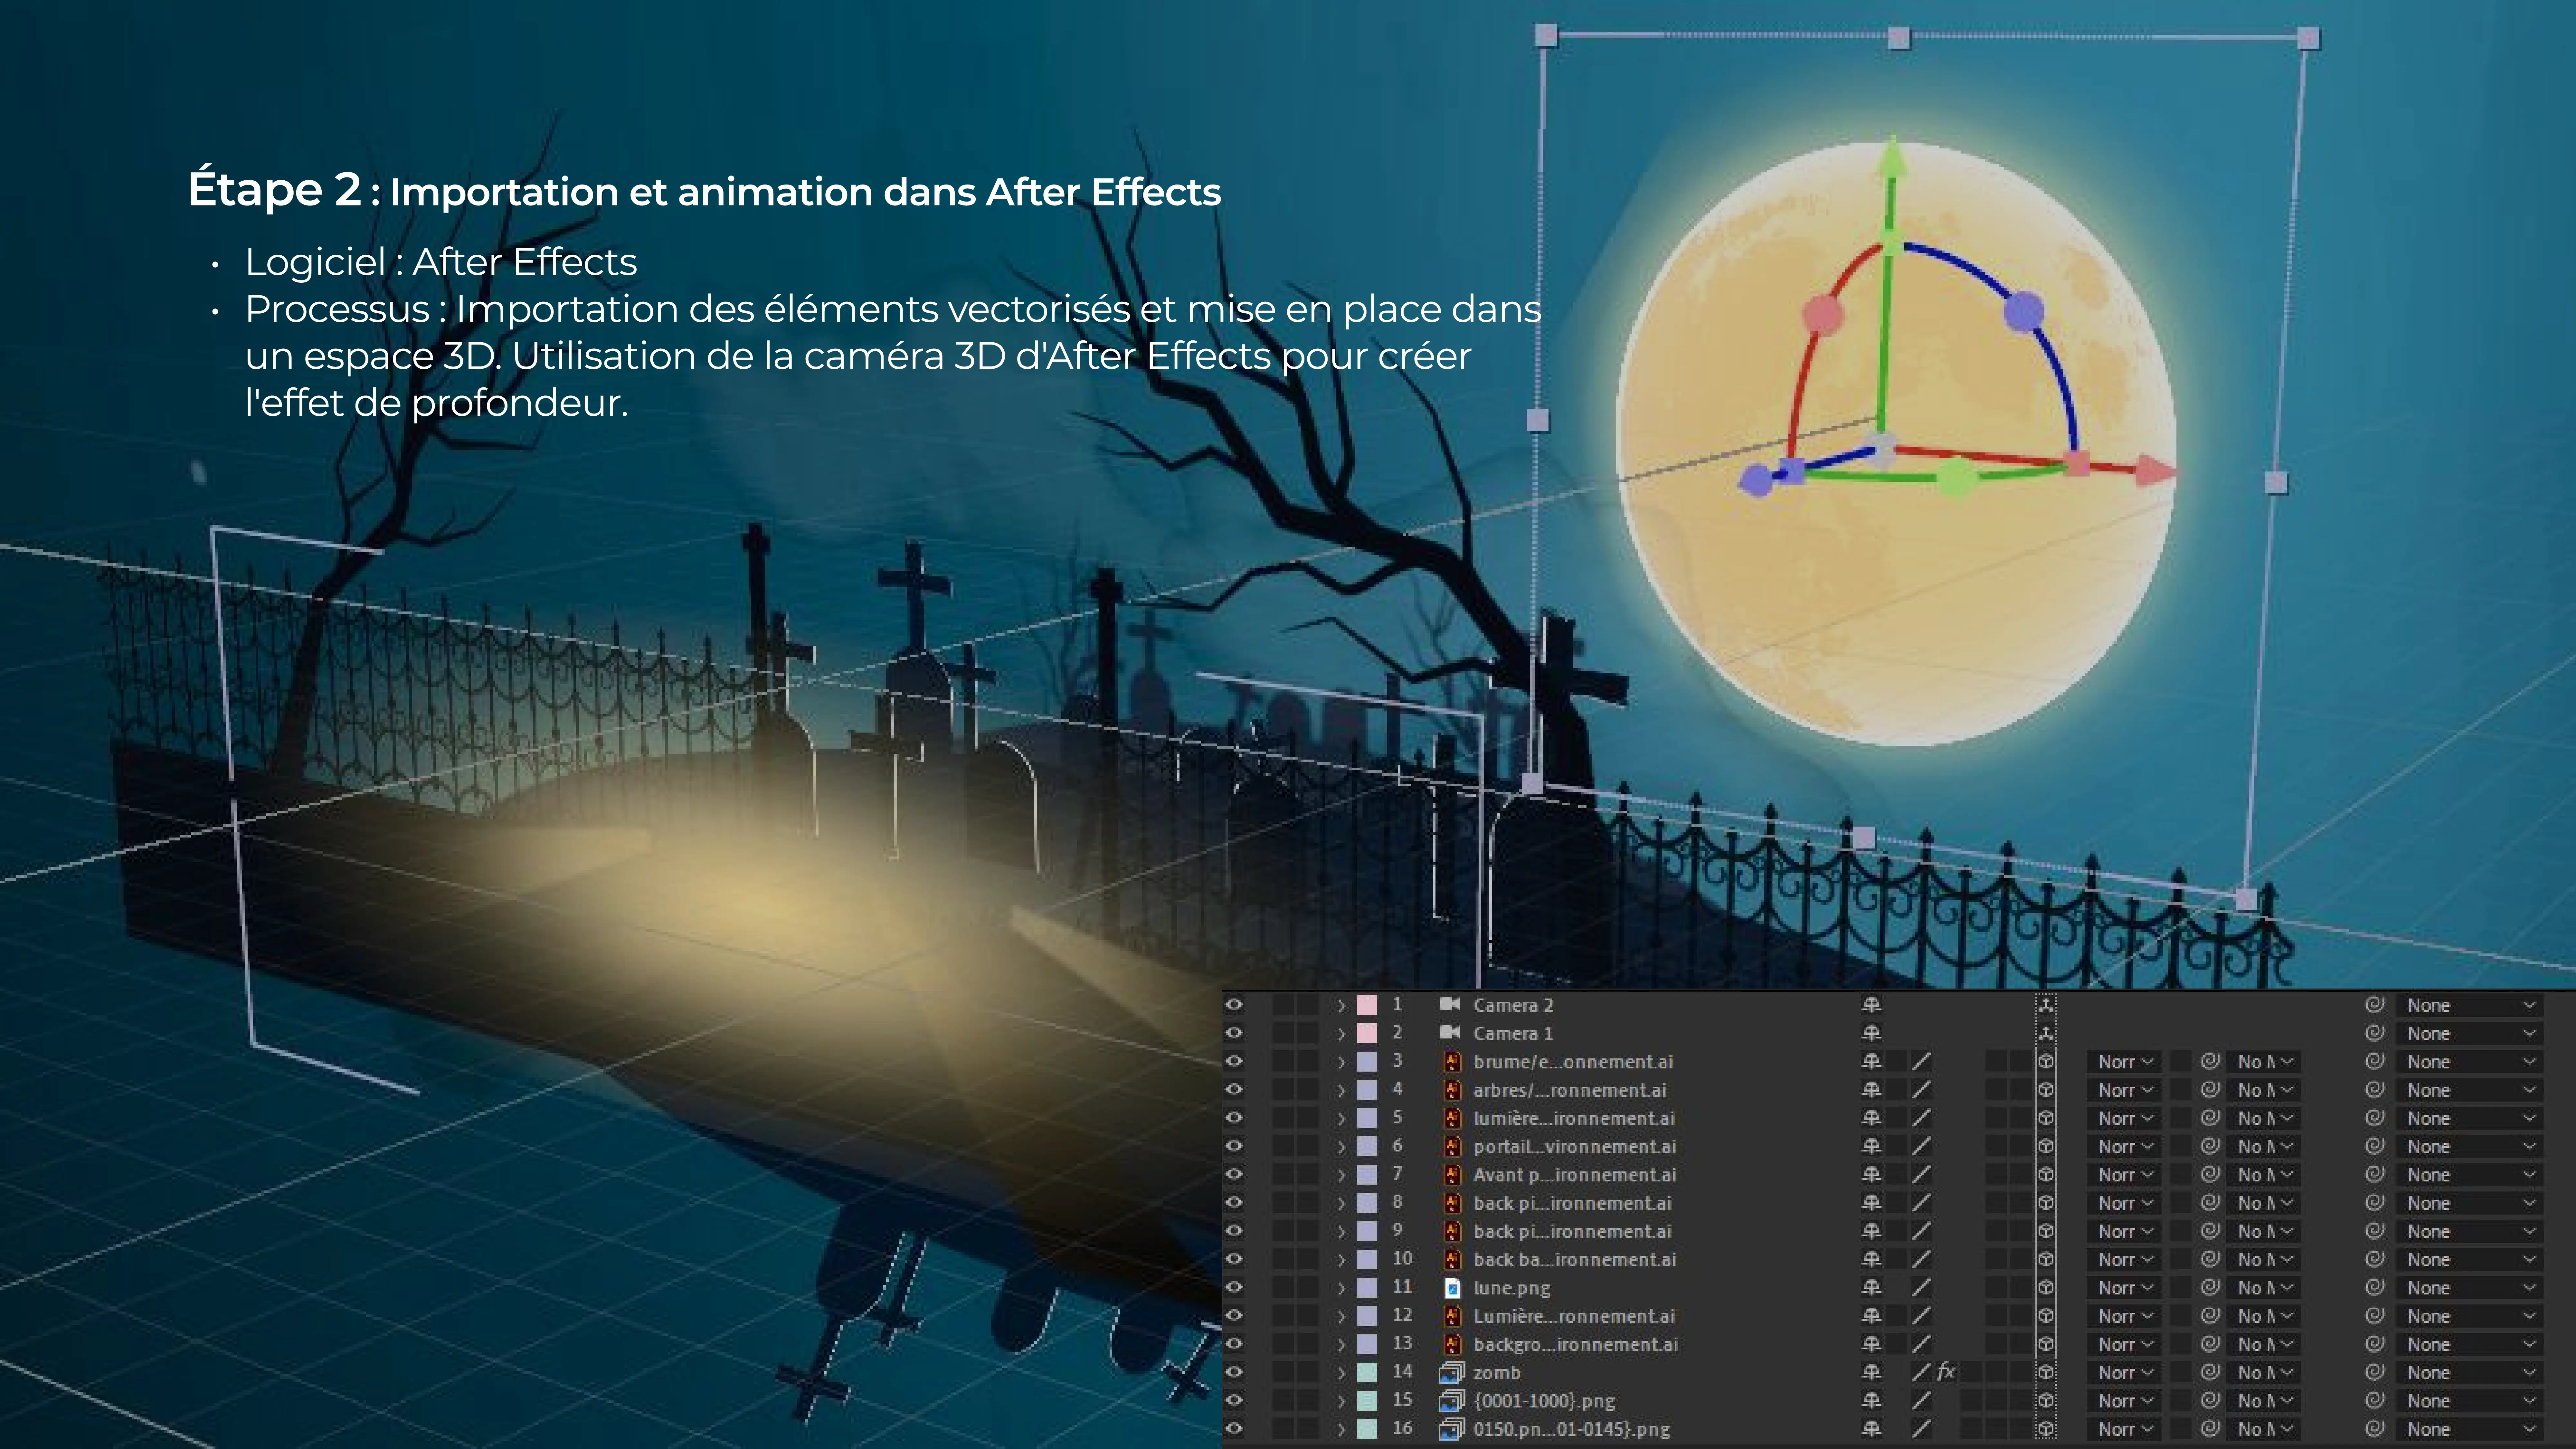The height and width of the screenshot is (1449, 2576).
Task: Click the track matte pick whip on zomb layer
Action: [x=2210, y=1372]
